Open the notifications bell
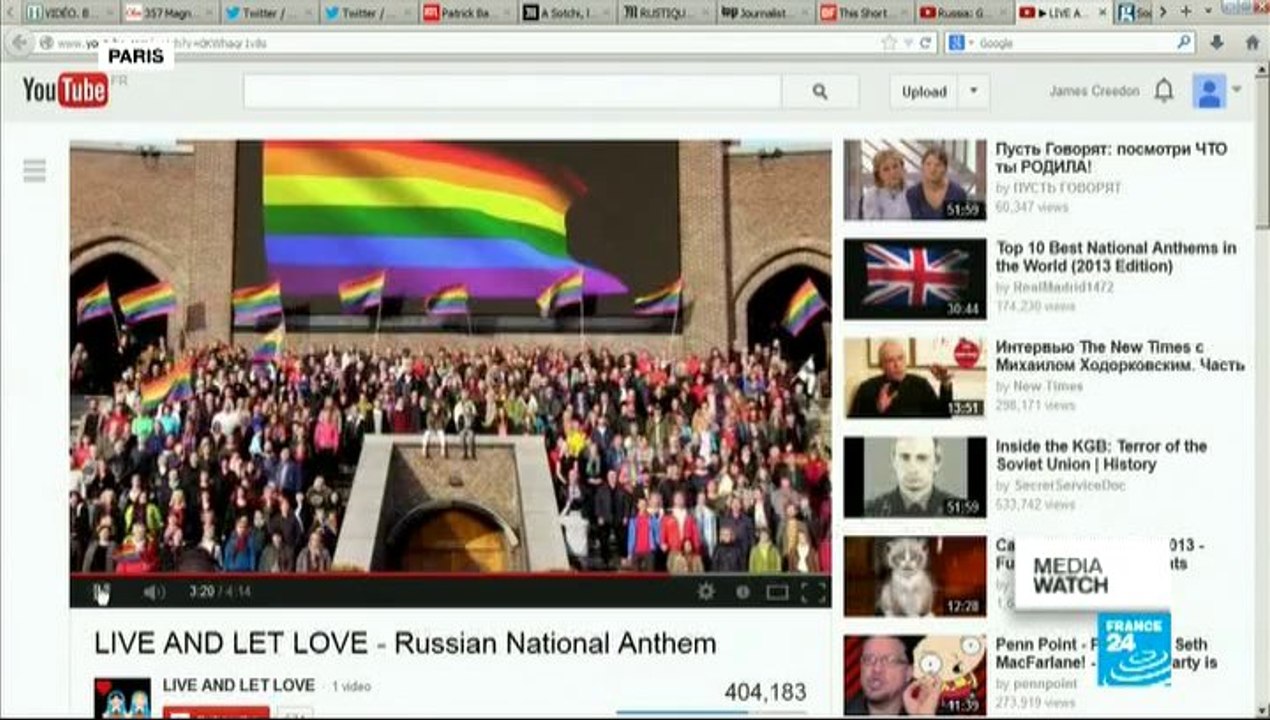The image size is (1270, 720). 1164,91
